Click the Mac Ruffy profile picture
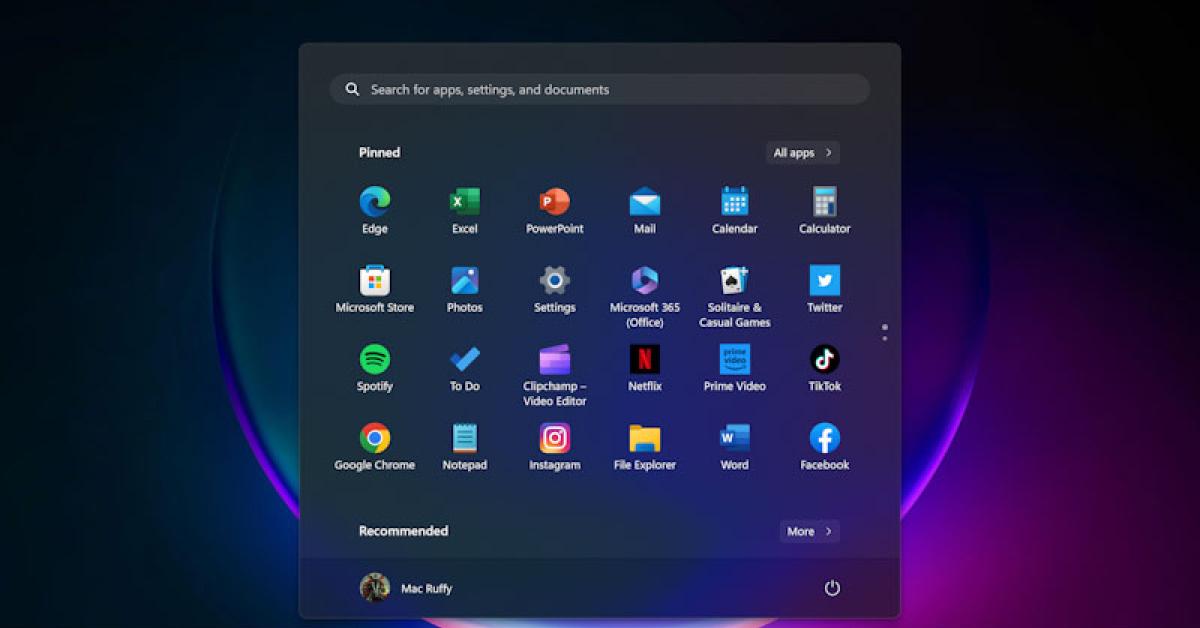 tap(375, 588)
